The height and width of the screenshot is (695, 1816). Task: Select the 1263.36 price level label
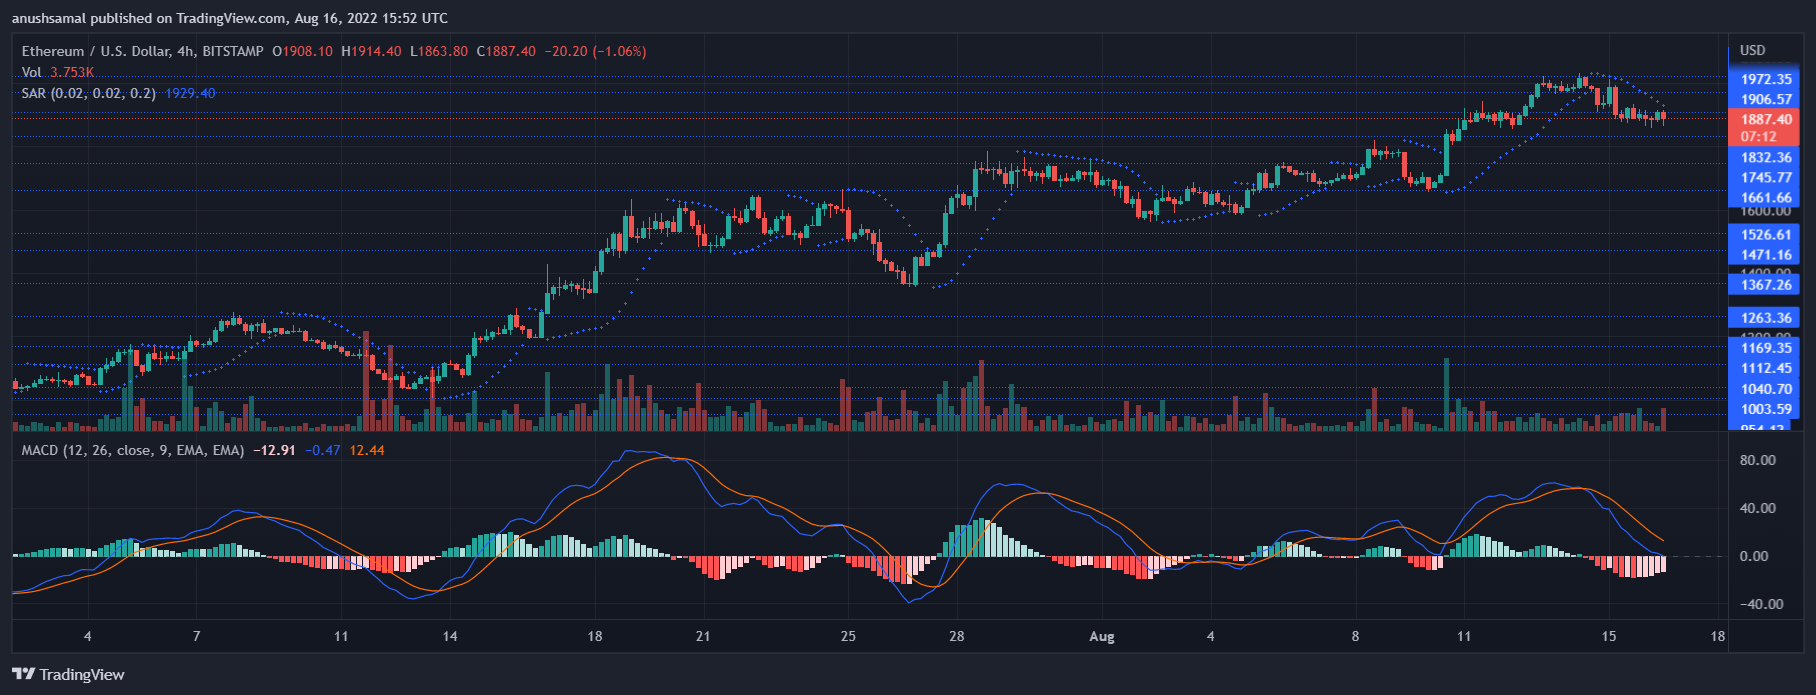[x=1765, y=318]
